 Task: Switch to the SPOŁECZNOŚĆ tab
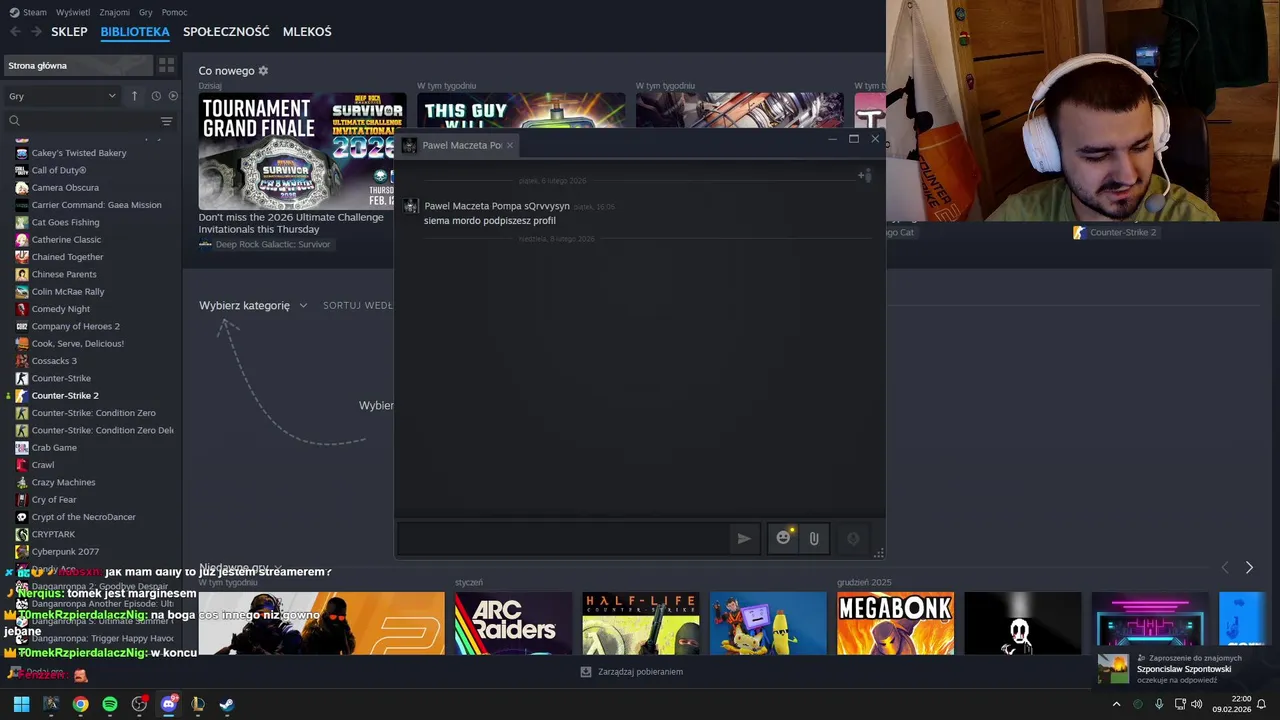point(226,32)
